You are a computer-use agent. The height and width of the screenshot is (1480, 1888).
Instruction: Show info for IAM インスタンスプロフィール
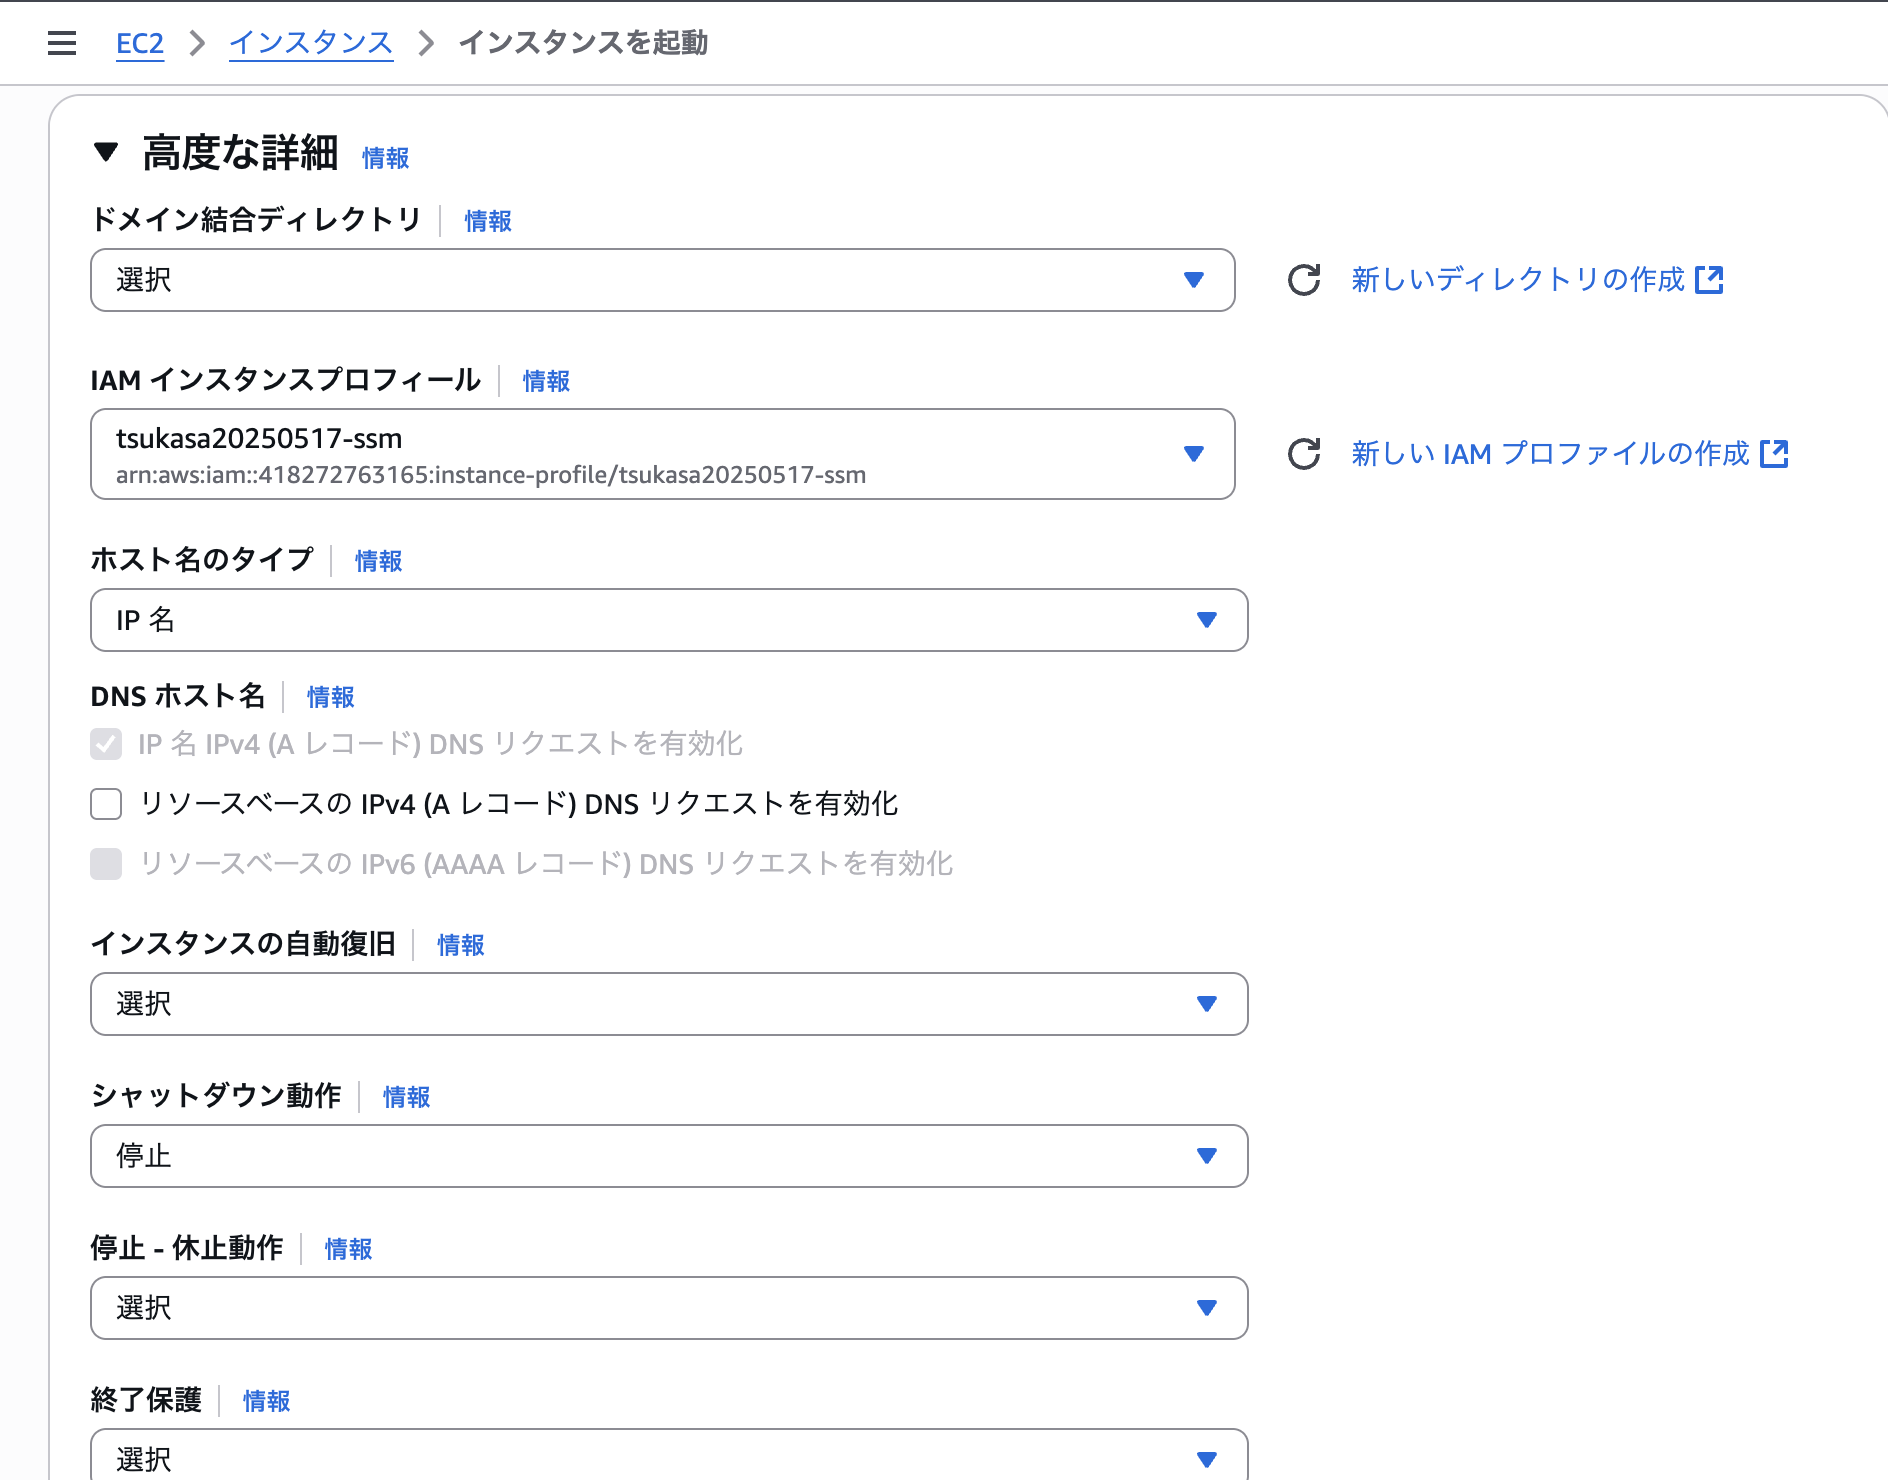[545, 381]
